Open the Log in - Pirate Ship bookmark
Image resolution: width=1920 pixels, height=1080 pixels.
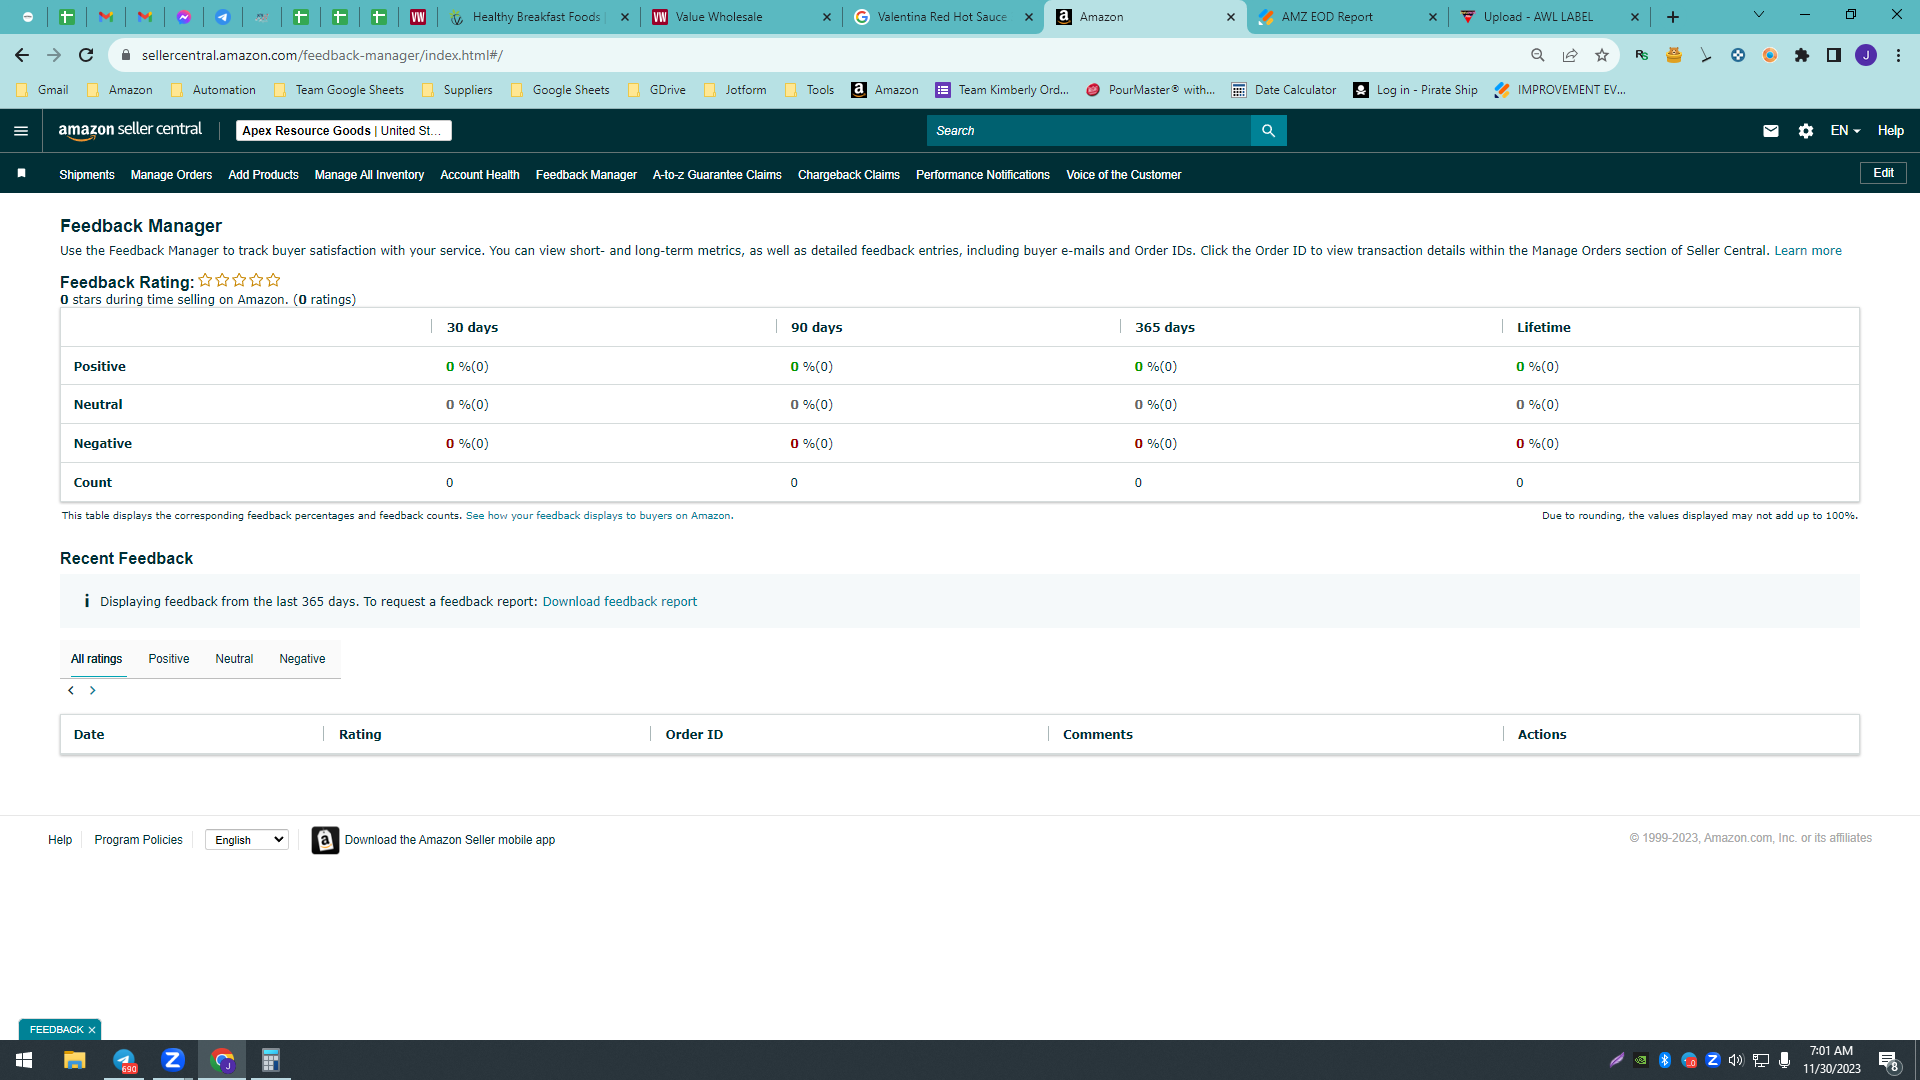tap(1416, 90)
